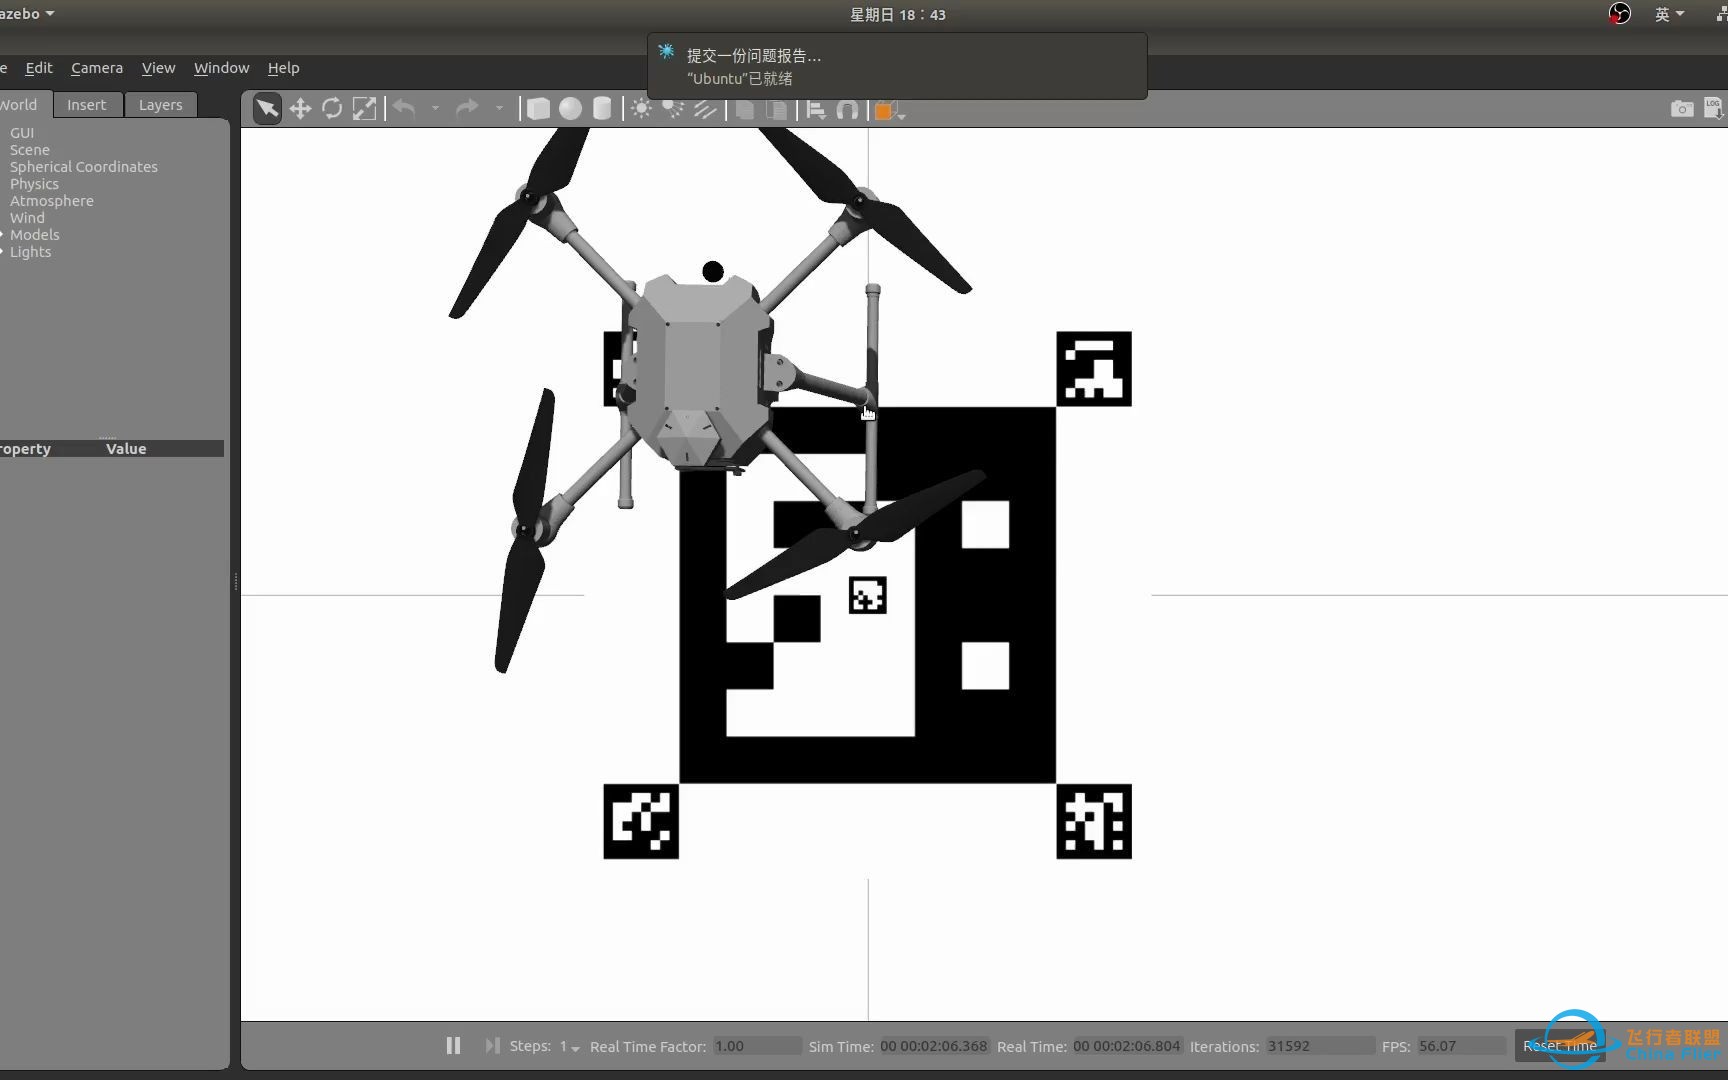
Task: Click the redo arrow icon
Action: click(467, 108)
